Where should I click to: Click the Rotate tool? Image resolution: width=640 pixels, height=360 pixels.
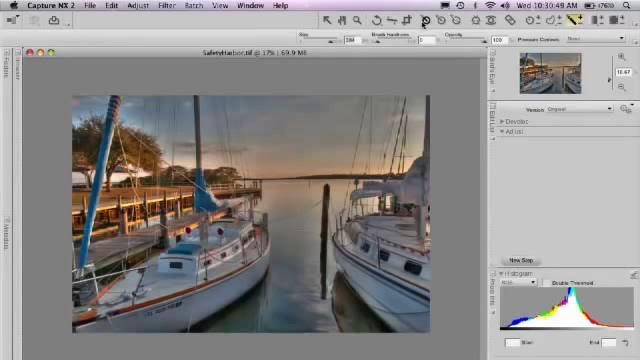click(x=377, y=20)
